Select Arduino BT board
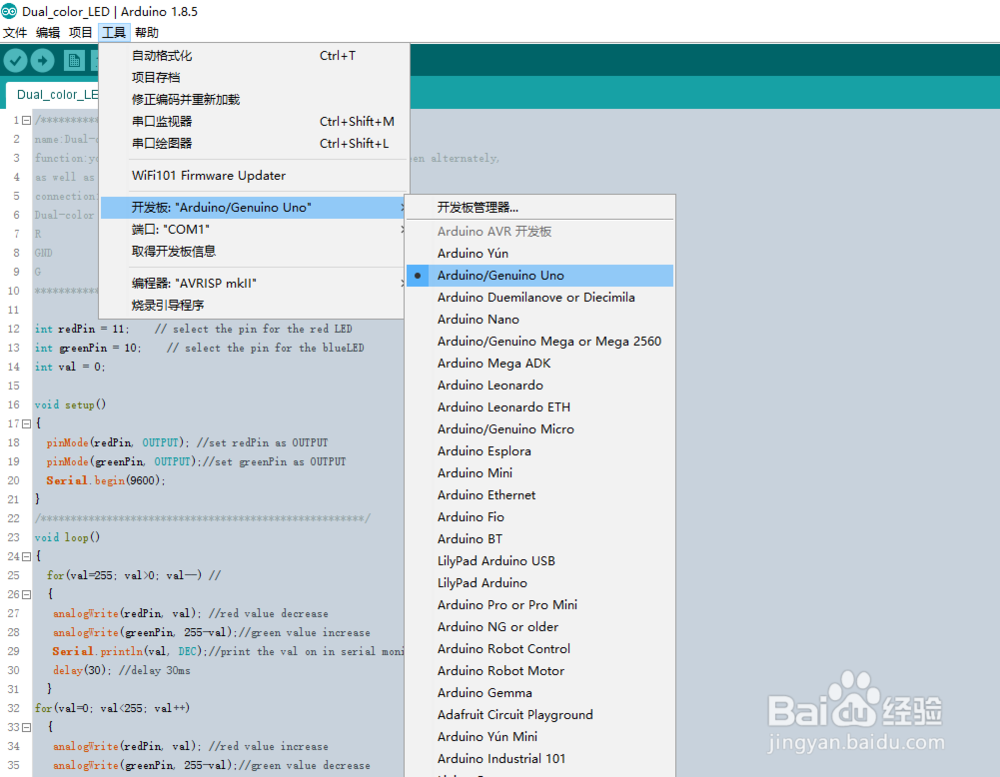Image resolution: width=1000 pixels, height=777 pixels. pos(540,539)
